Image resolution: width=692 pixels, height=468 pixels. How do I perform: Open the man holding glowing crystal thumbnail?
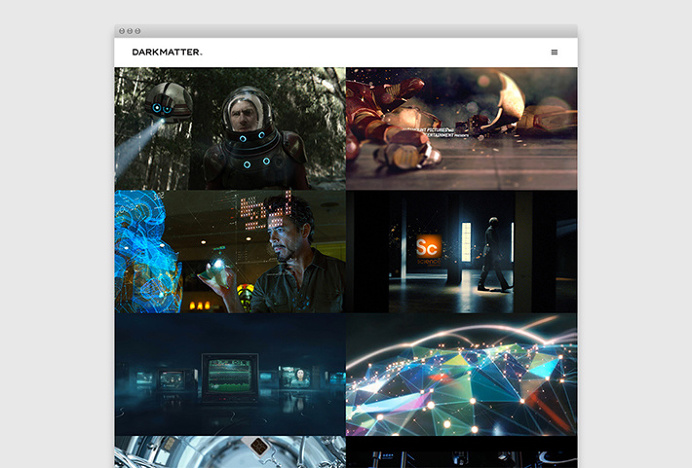[x=230, y=252]
